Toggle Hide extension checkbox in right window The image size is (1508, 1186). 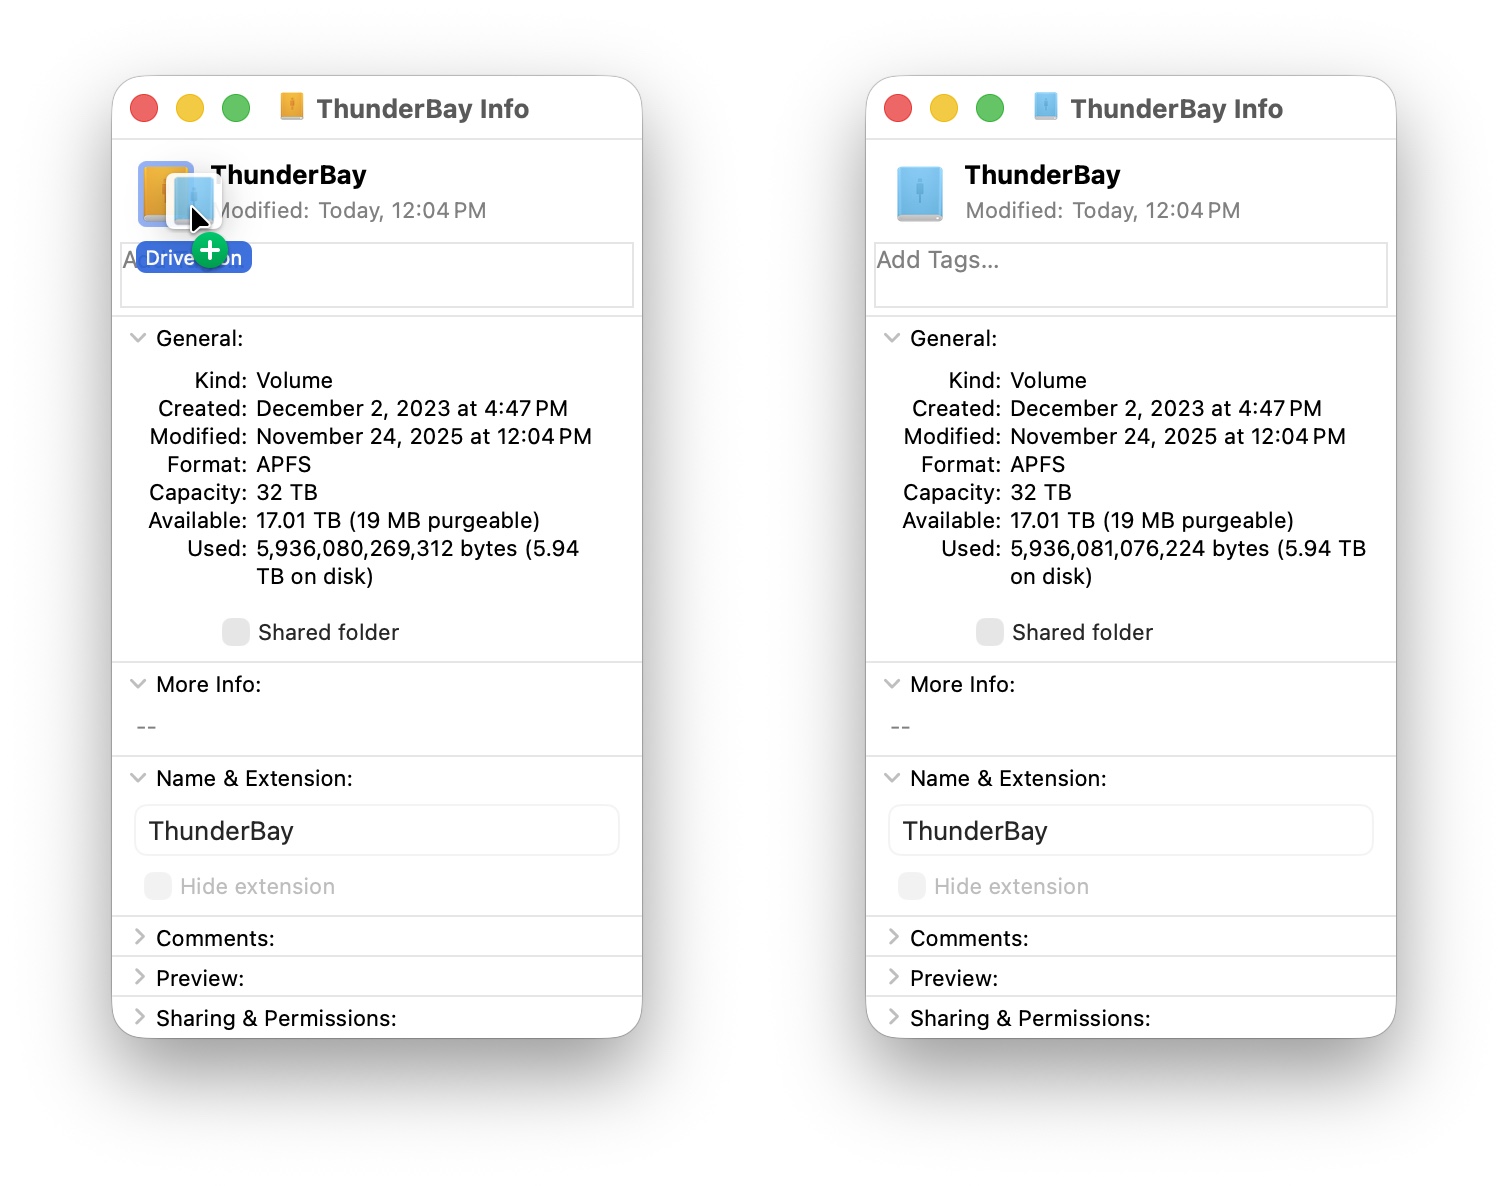[912, 886]
